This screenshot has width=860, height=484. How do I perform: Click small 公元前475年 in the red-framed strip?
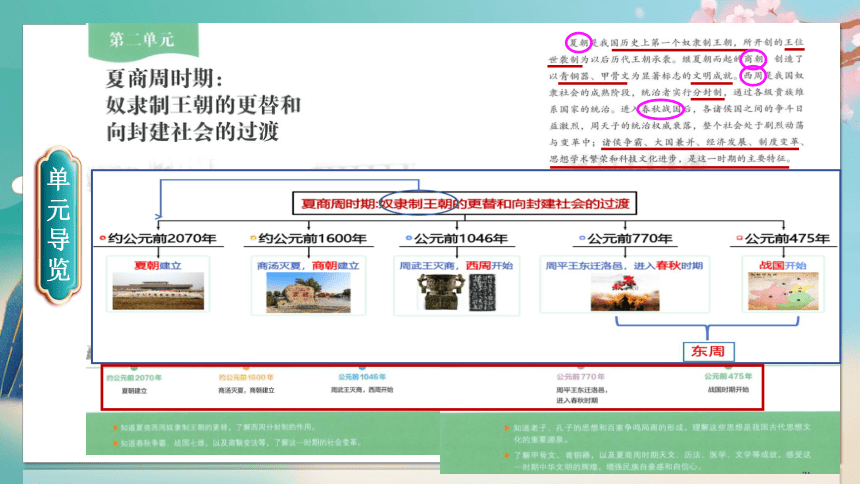728,376
